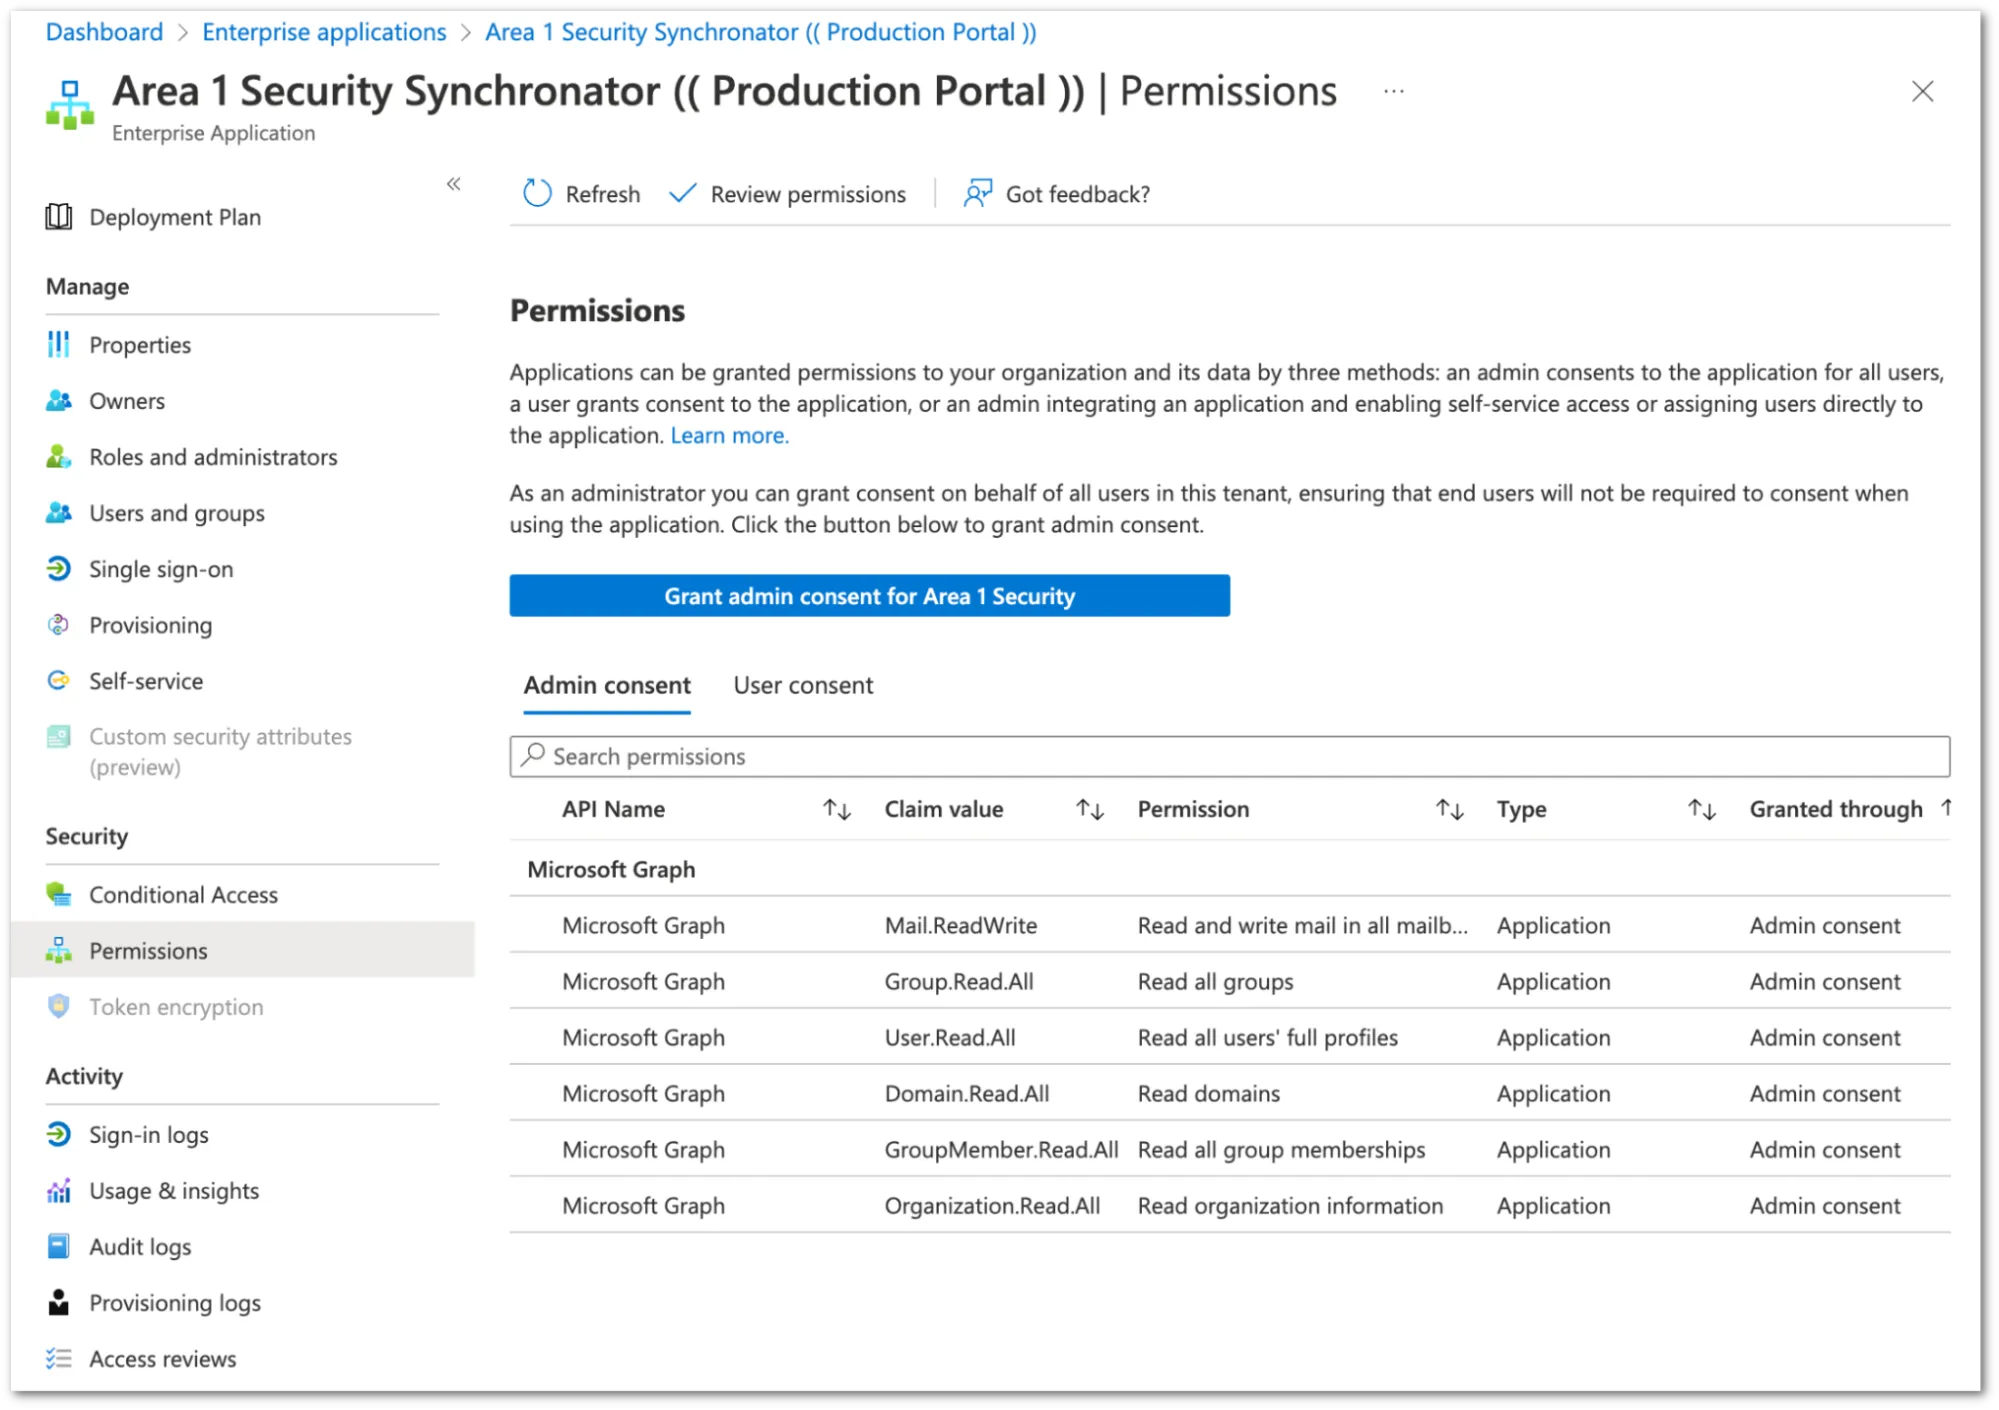Click the Refresh icon on the toolbar

[537, 193]
